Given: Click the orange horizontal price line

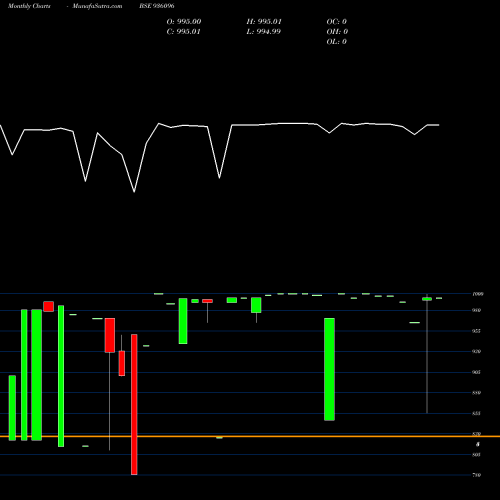Looking at the screenshot, I should 250,436.
